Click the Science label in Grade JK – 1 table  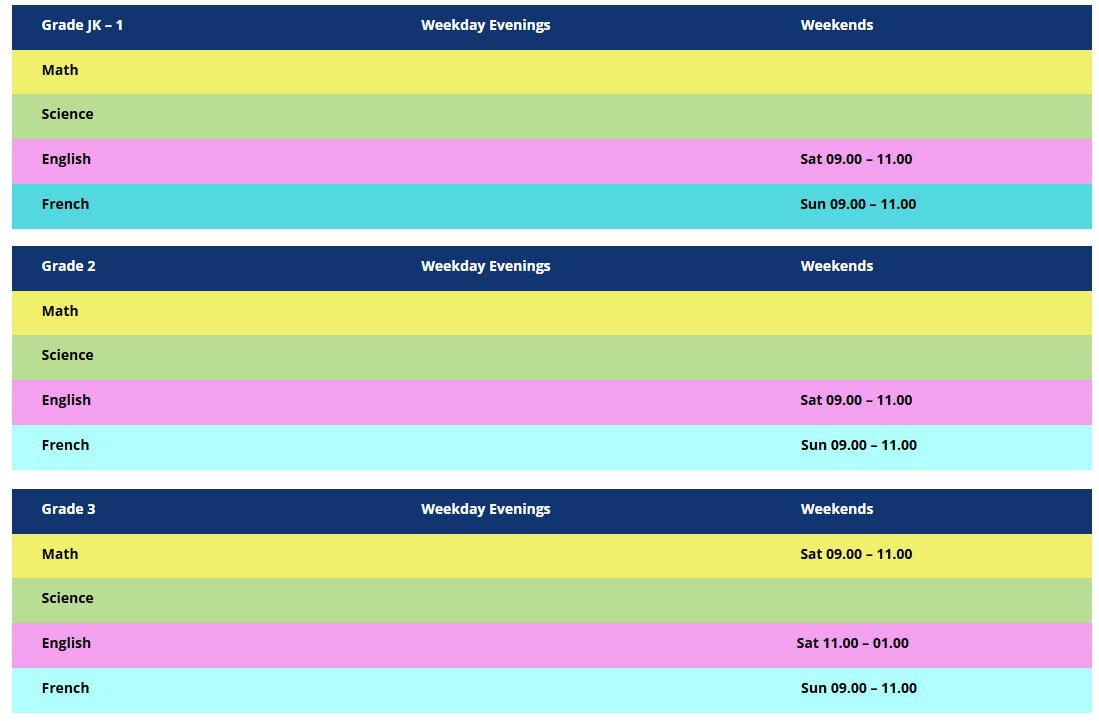click(x=67, y=114)
